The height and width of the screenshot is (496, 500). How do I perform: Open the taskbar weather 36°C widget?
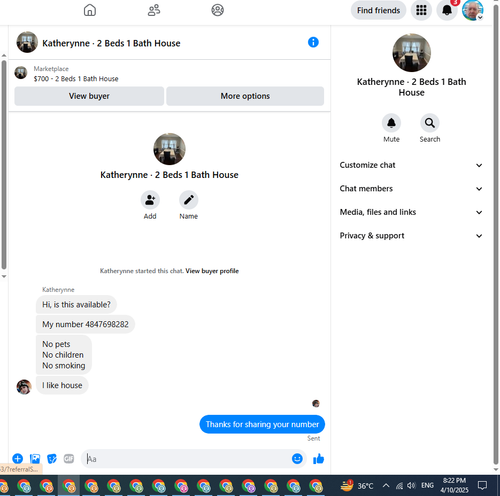357,486
